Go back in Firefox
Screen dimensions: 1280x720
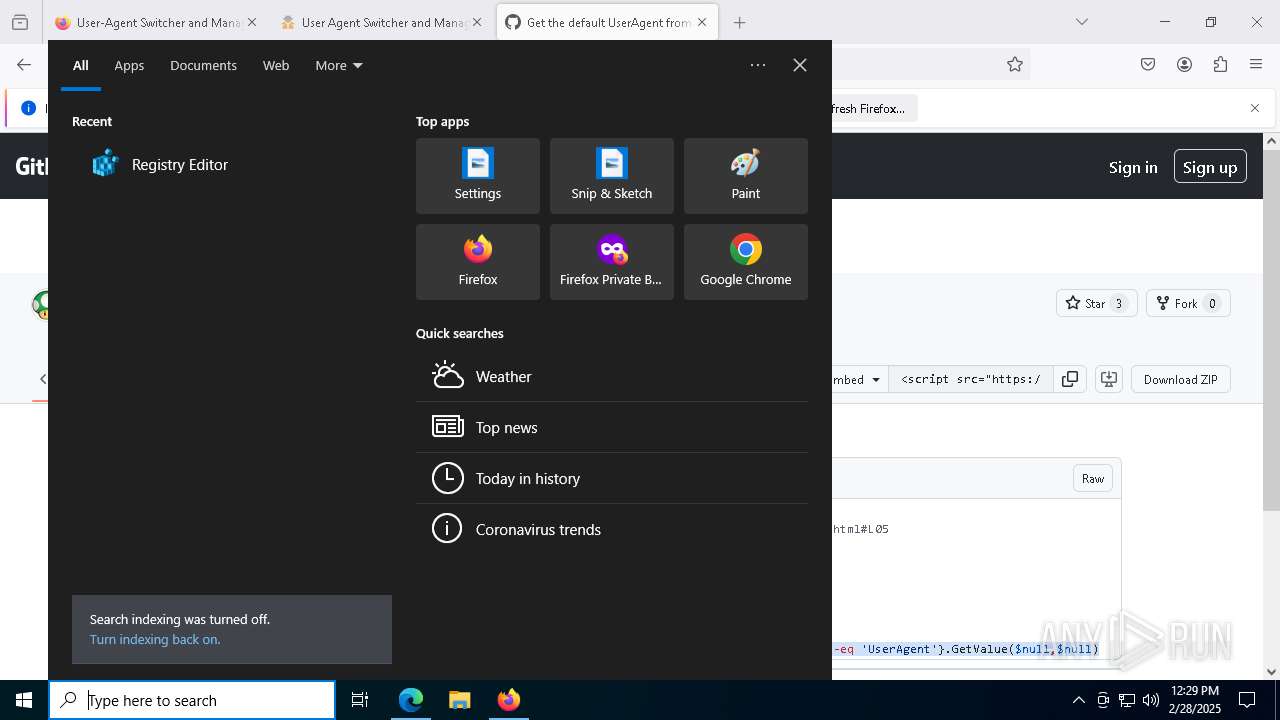click(24, 65)
